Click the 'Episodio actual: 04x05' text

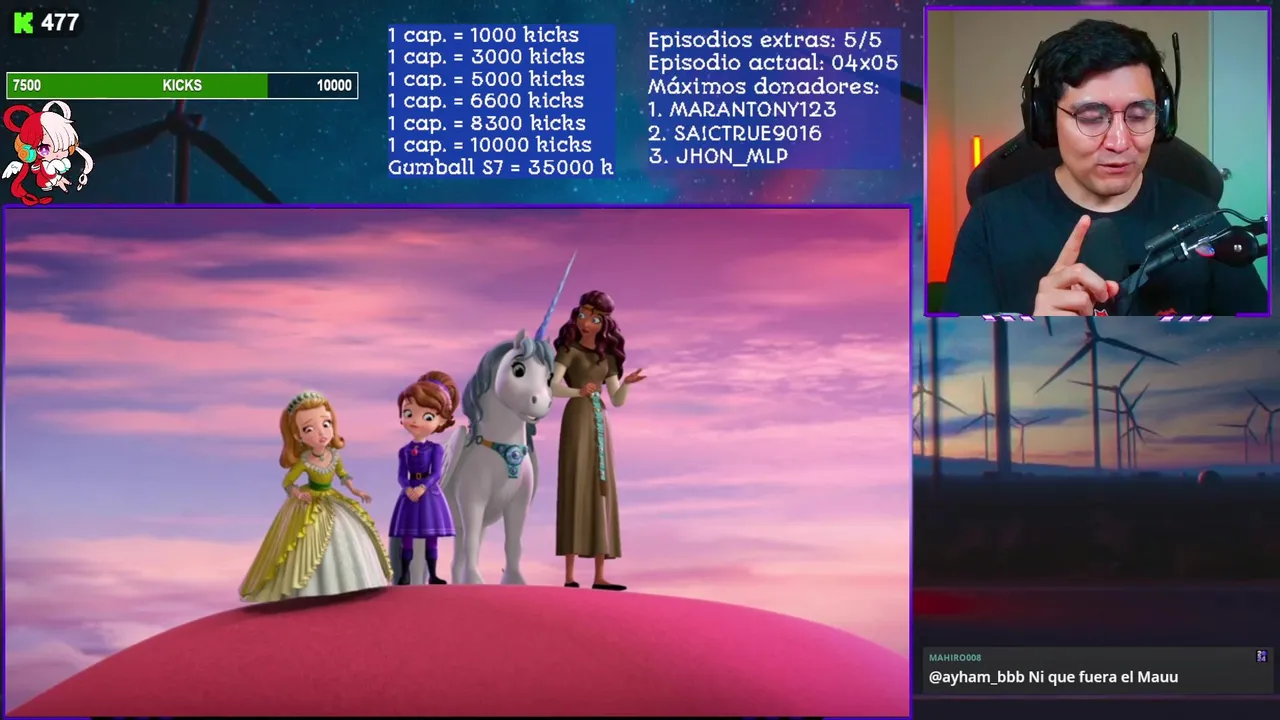(773, 63)
